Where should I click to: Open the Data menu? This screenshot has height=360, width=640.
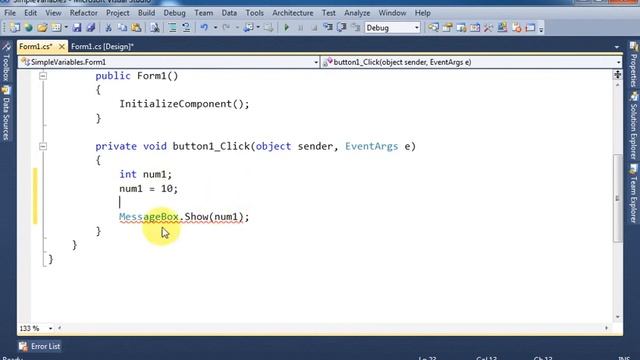(x=229, y=13)
